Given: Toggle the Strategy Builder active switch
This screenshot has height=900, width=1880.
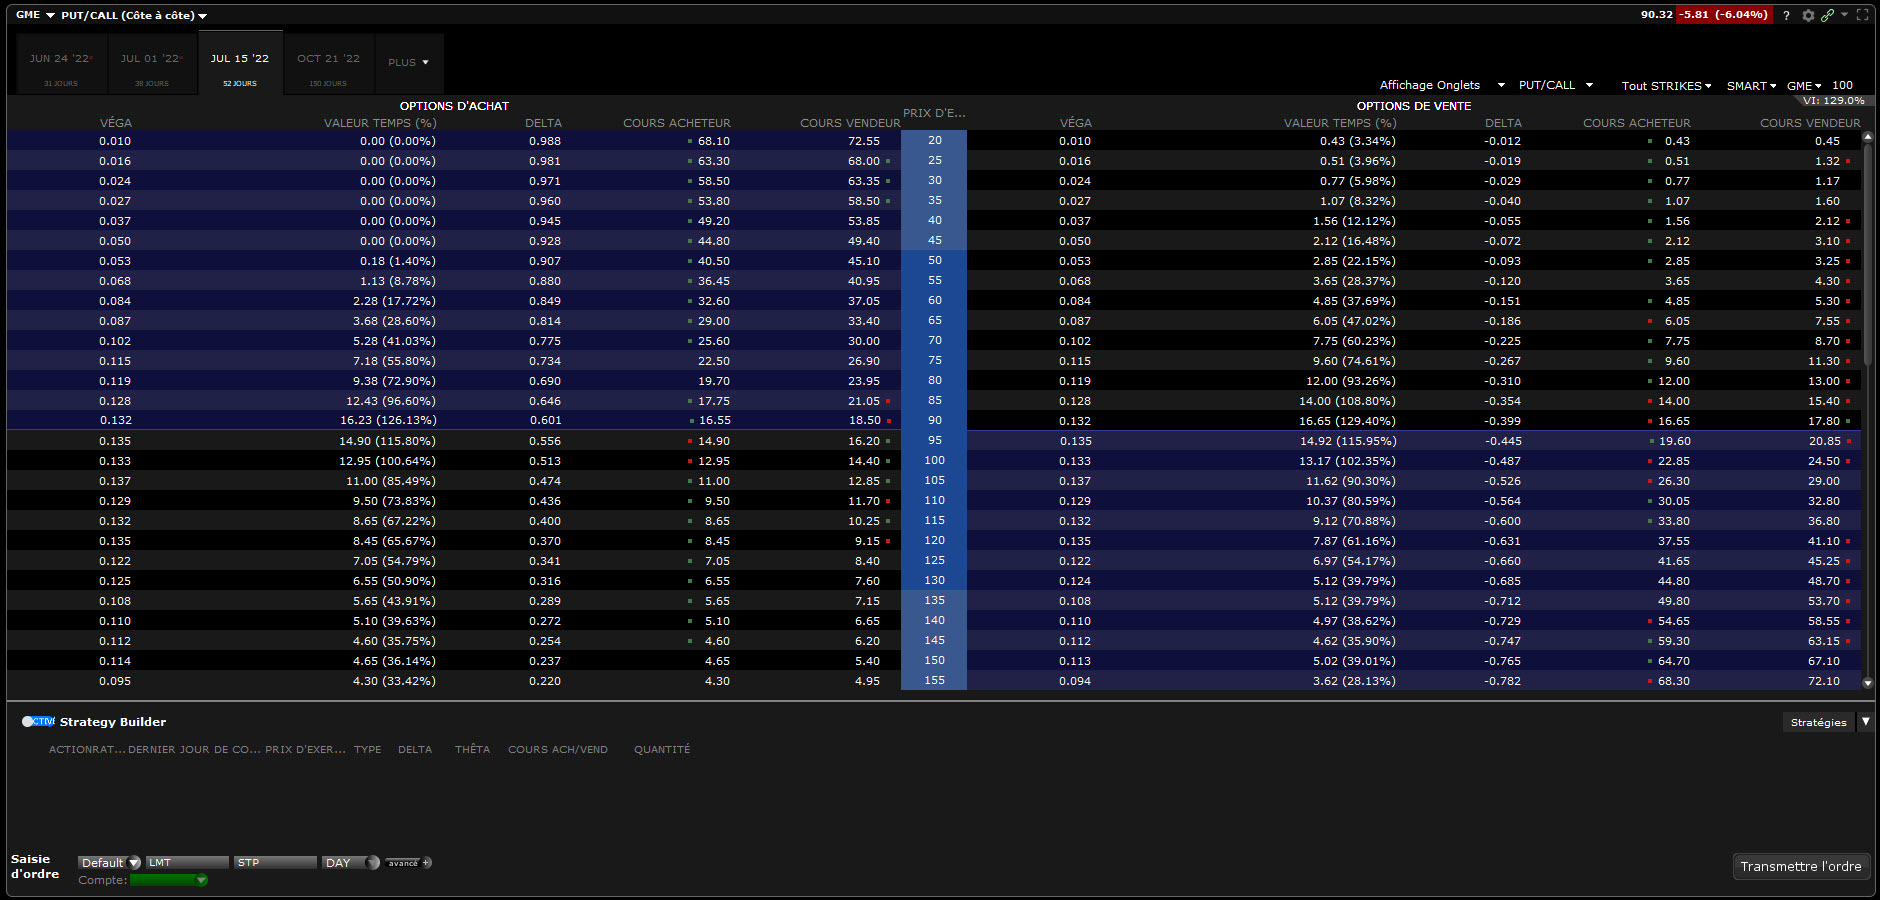Looking at the screenshot, I should point(38,721).
